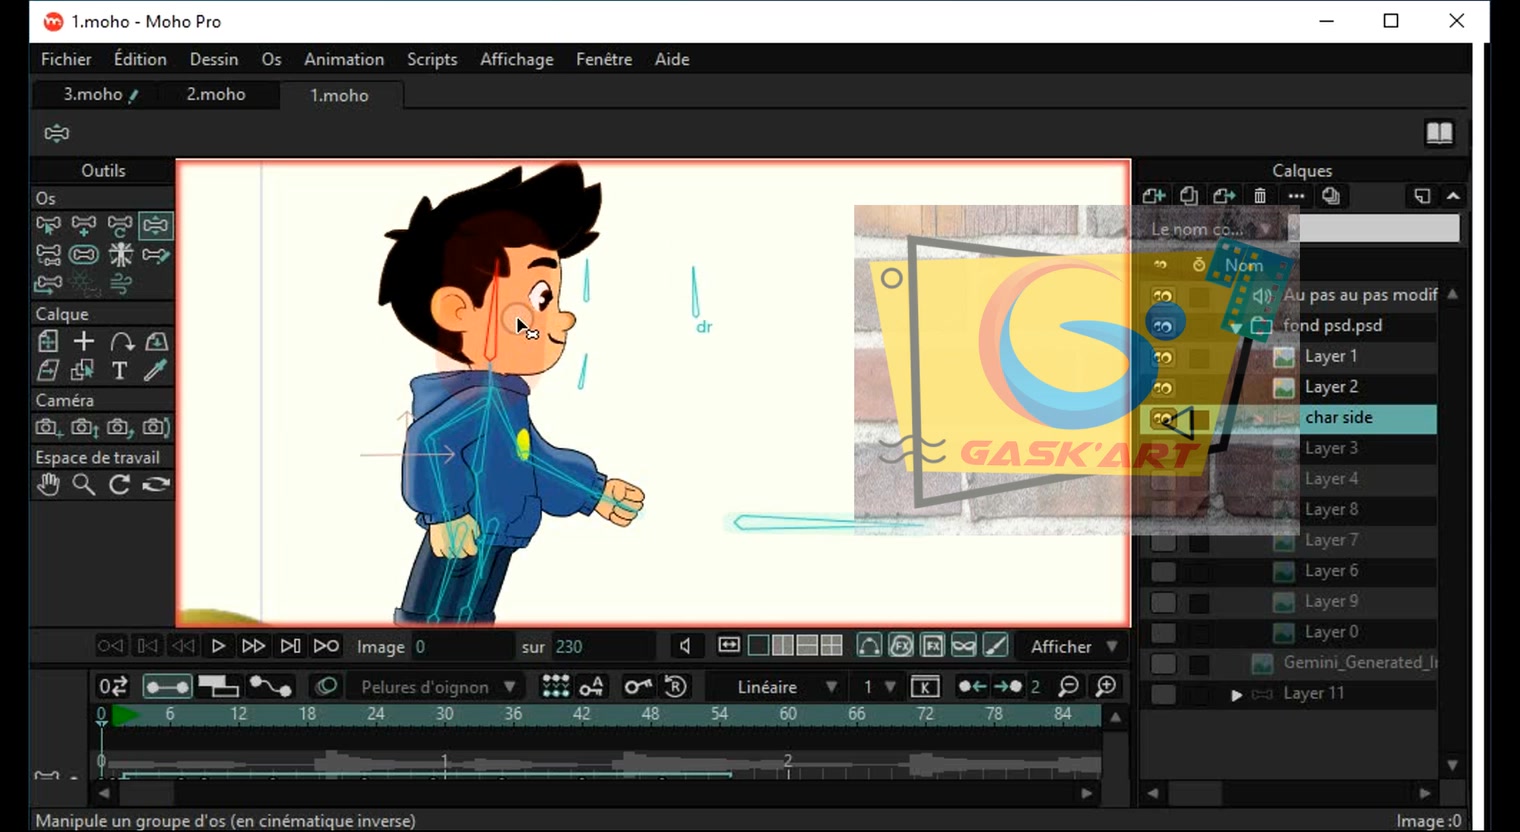This screenshot has height=832, width=1520.
Task: Select the plus-shaped Add Point tool
Action: click(x=84, y=342)
